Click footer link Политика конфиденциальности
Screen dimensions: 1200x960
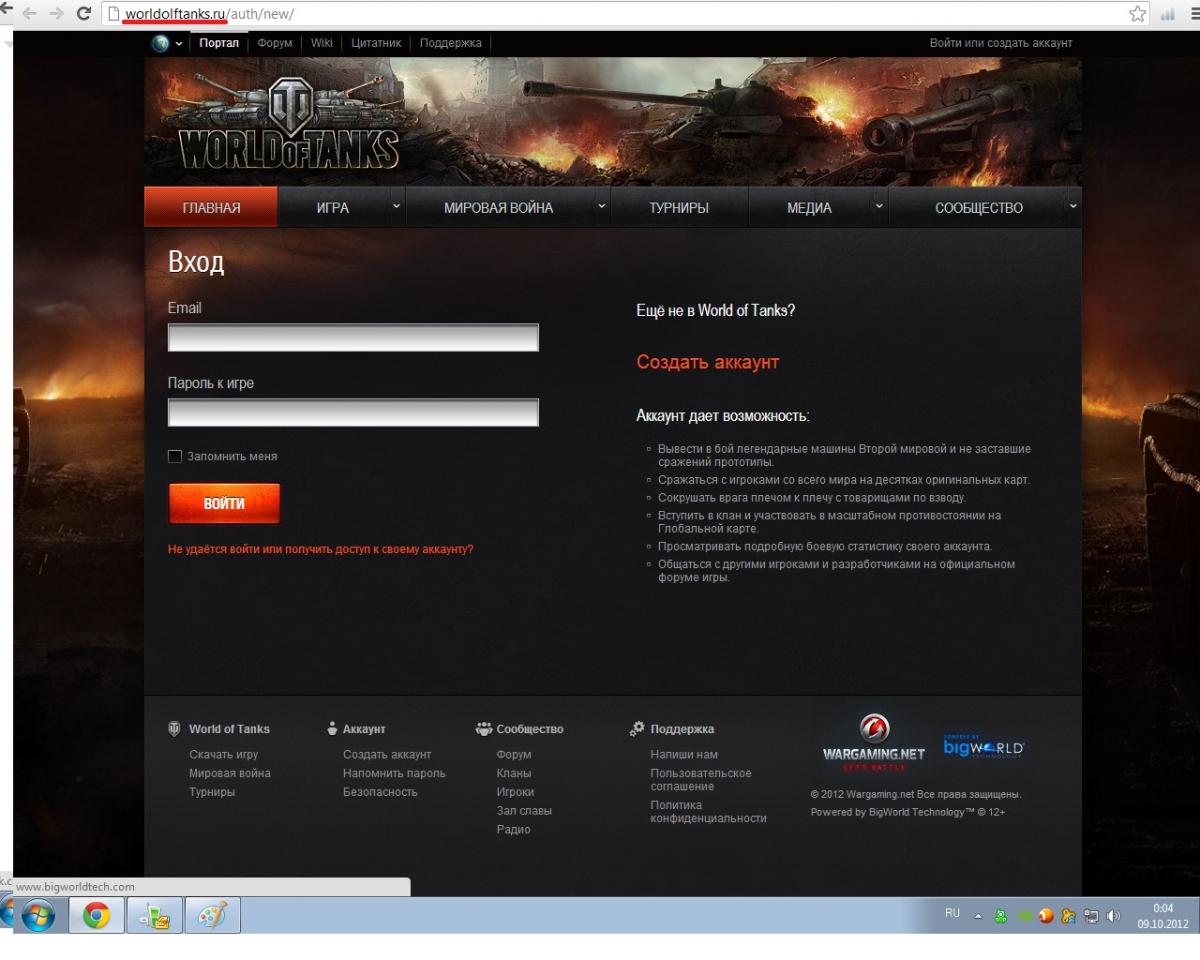(x=708, y=811)
